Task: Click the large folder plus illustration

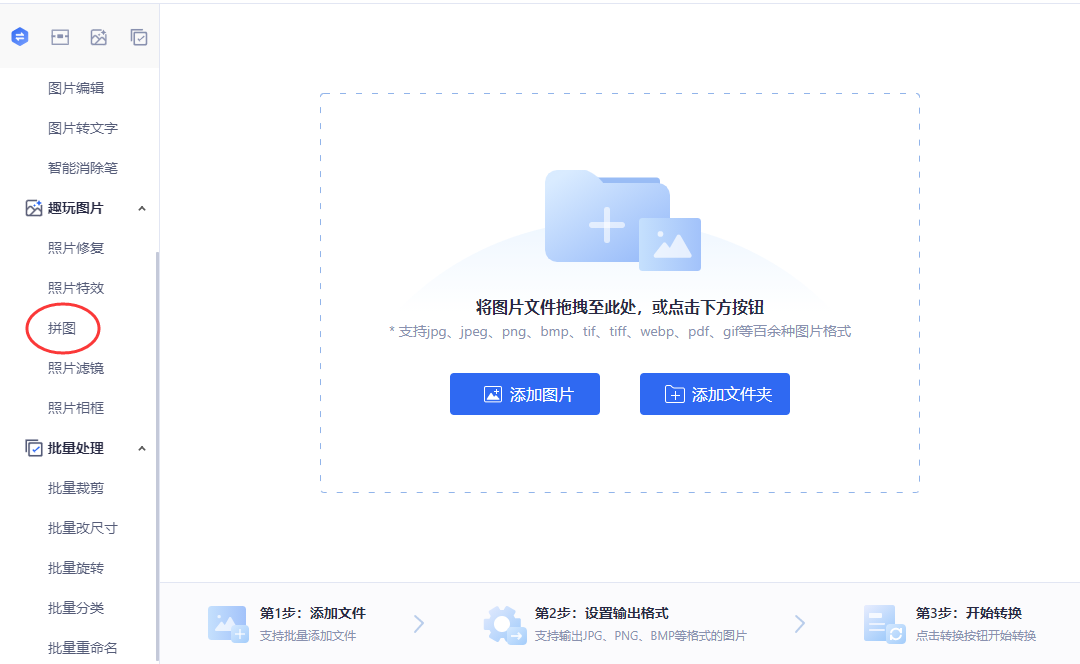Action: (623, 220)
